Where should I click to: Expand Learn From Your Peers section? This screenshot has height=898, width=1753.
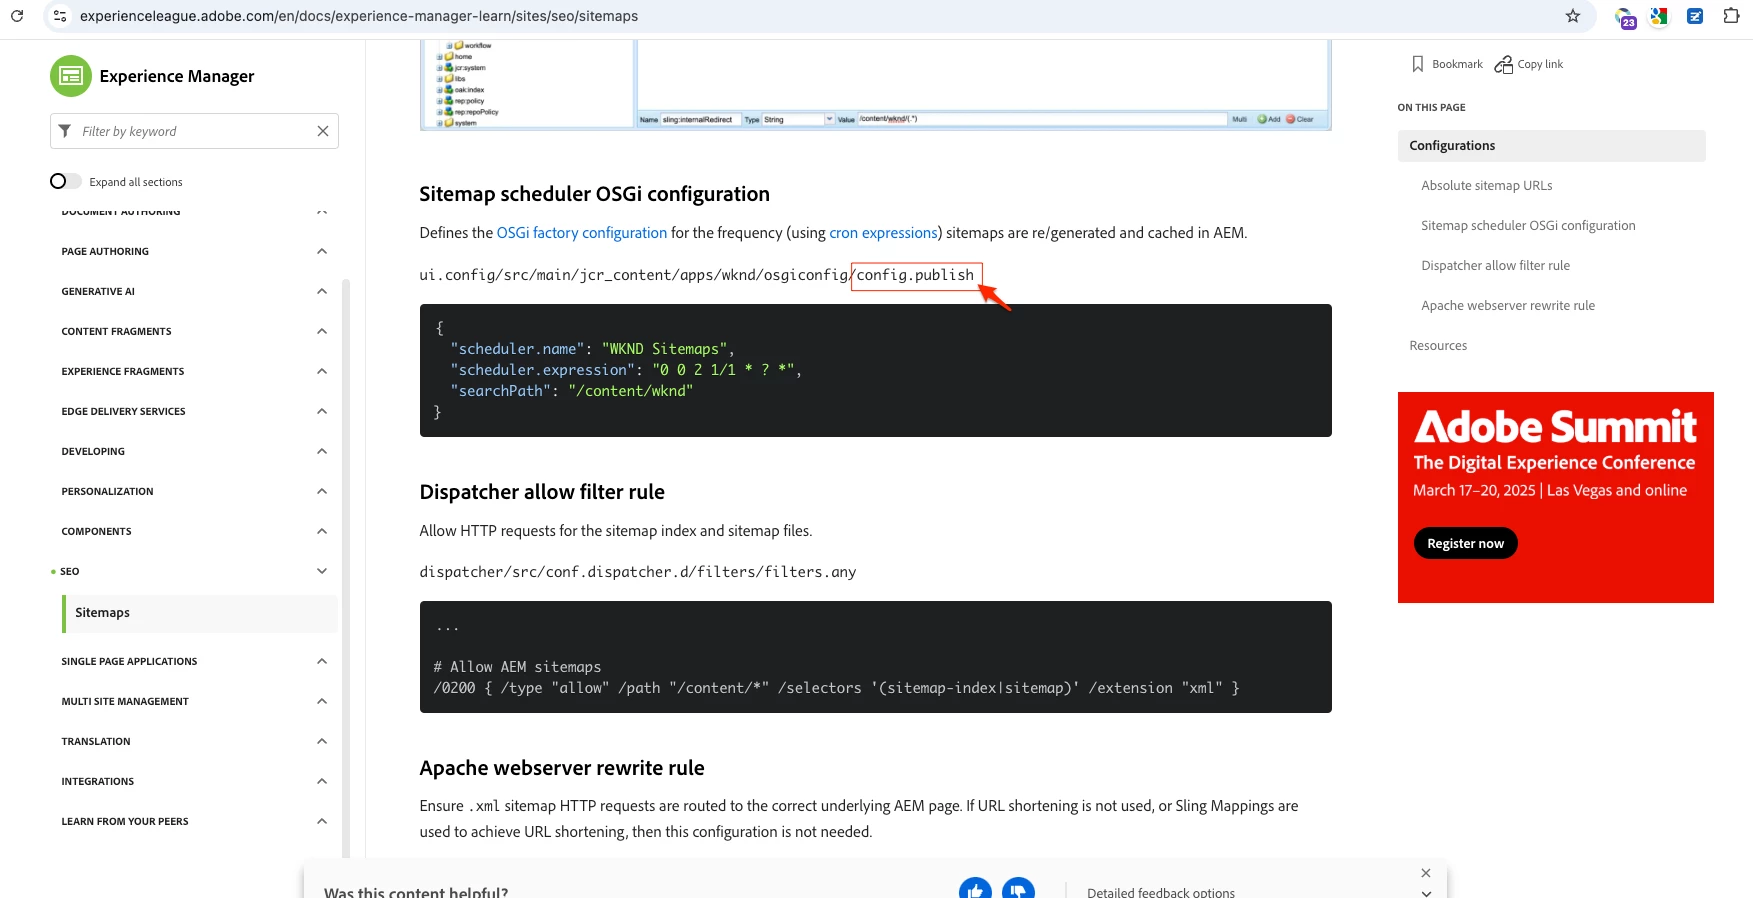tap(322, 821)
